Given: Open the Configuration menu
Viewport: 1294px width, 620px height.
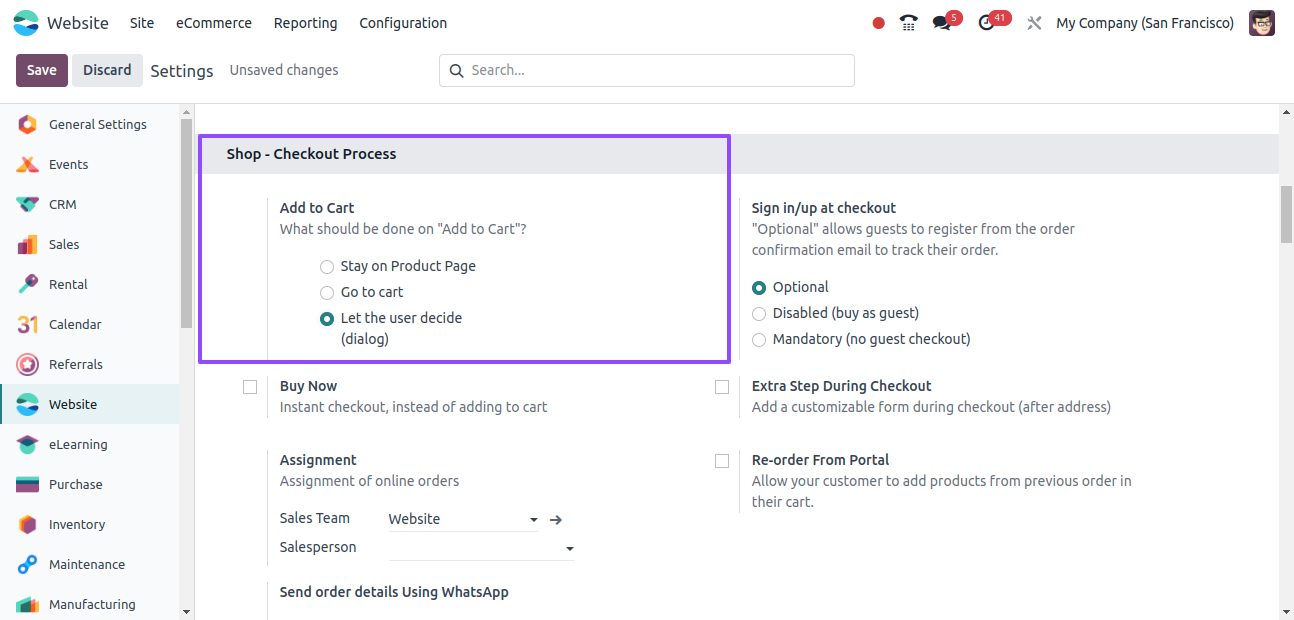Looking at the screenshot, I should pos(403,23).
